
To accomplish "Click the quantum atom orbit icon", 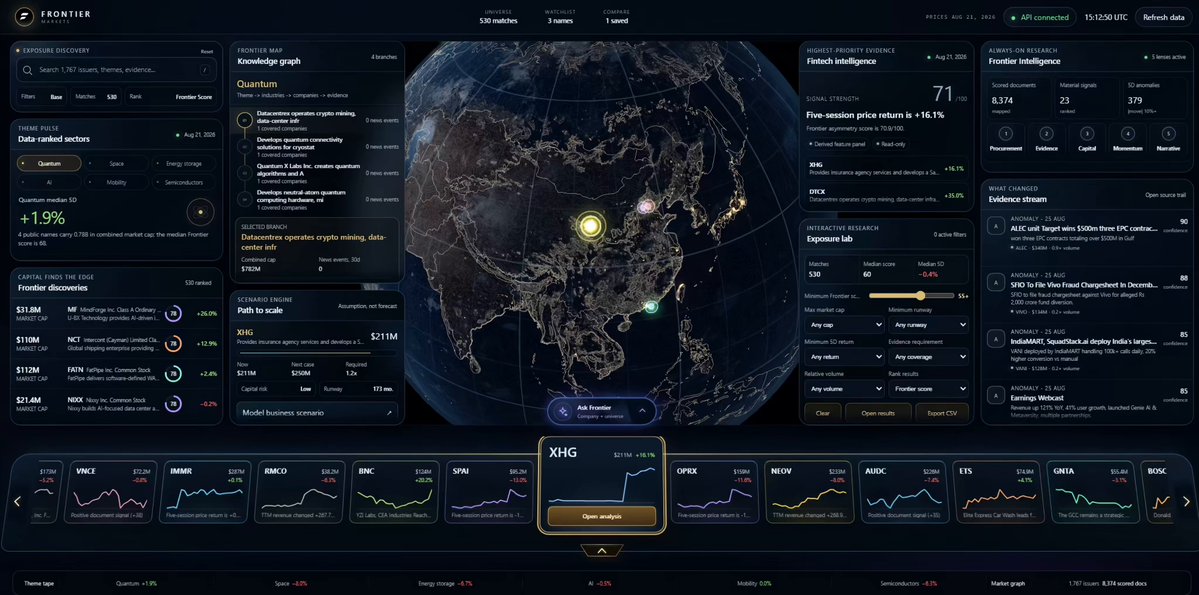I will [200, 212].
